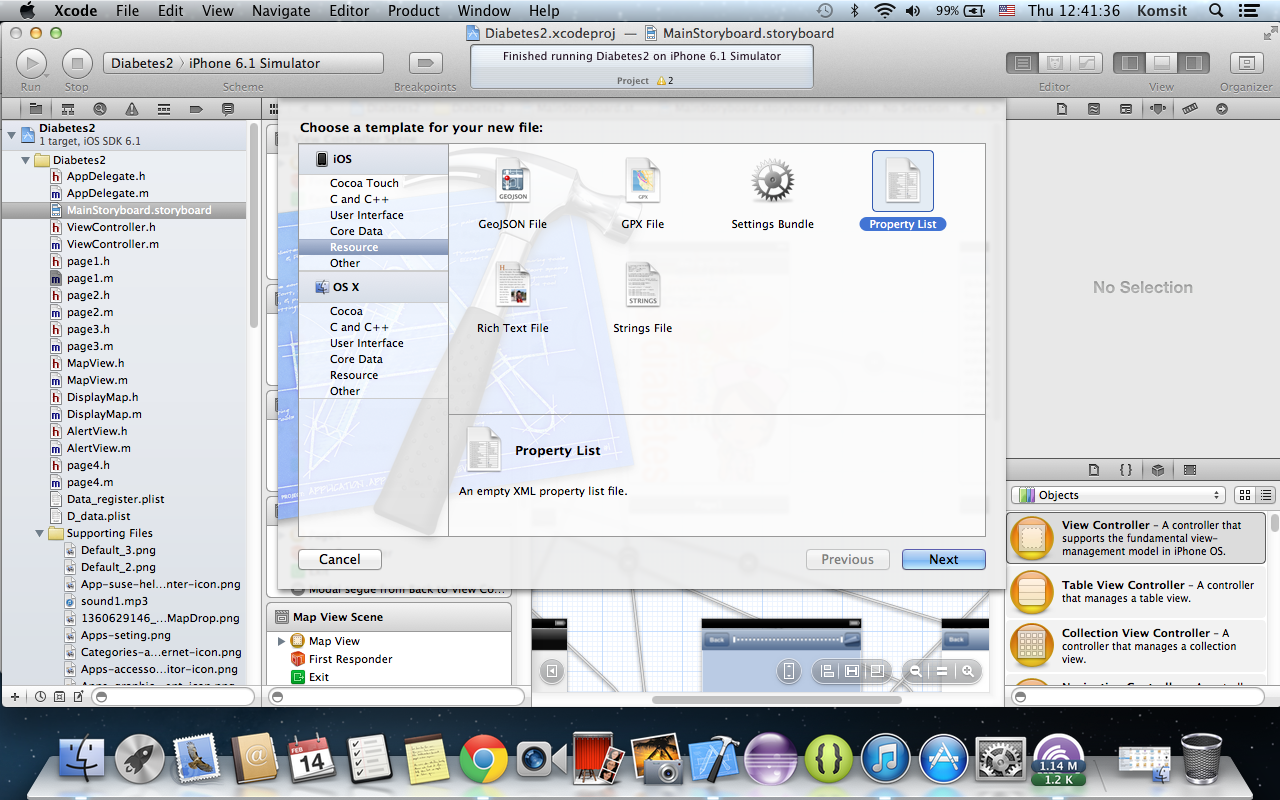The width and height of the screenshot is (1280, 800).
Task: Show the File inspector tab
Action: point(1062,109)
